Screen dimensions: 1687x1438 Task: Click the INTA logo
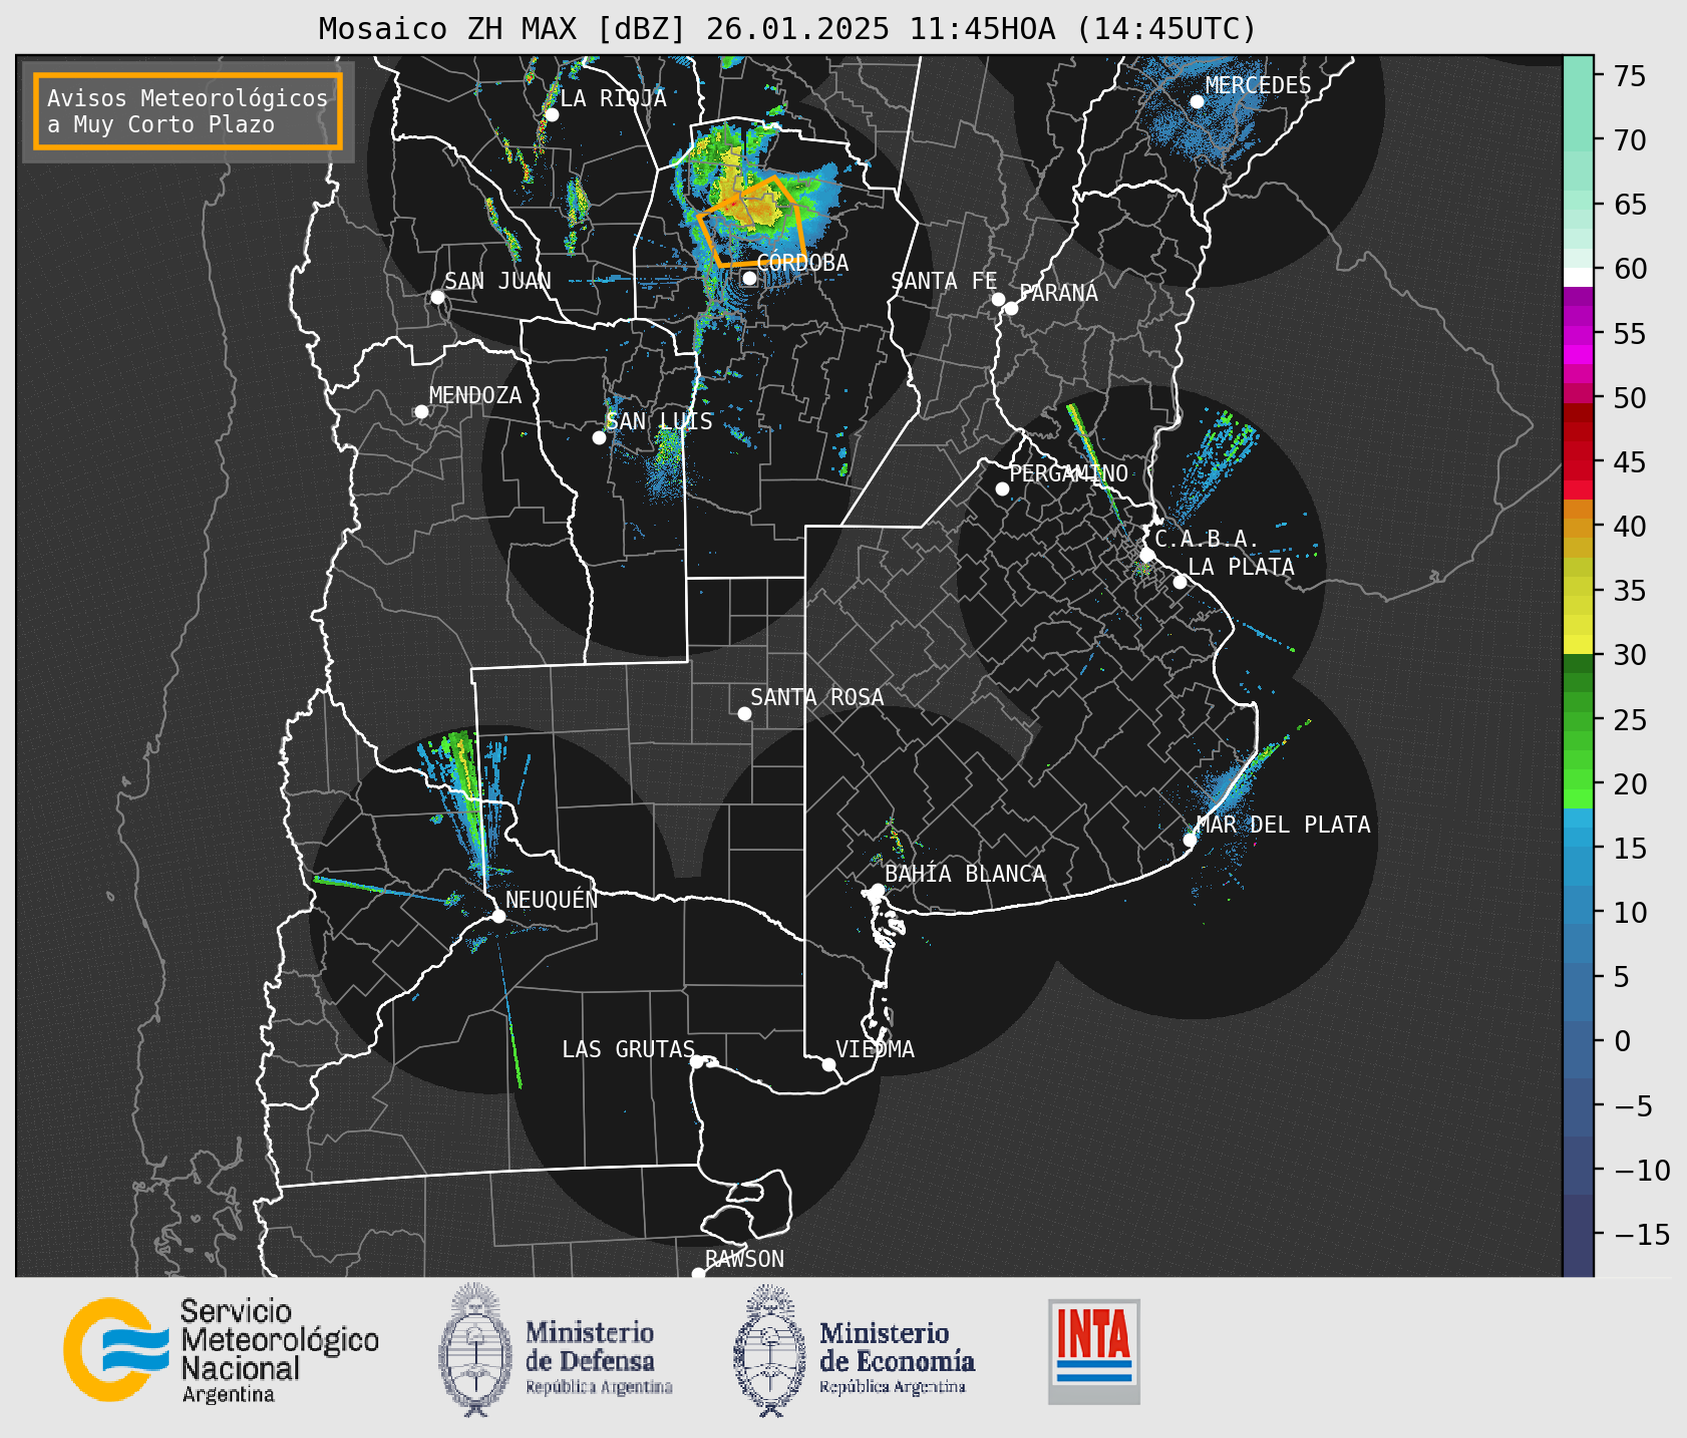[x=1094, y=1351]
